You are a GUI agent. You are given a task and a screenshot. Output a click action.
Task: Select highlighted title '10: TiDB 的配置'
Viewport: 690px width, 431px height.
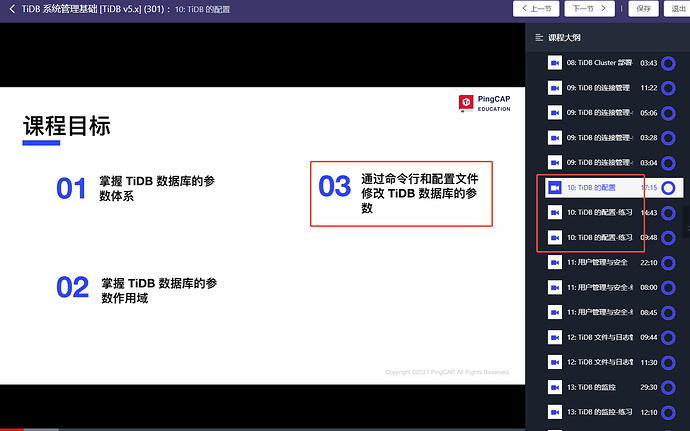[x=591, y=188]
